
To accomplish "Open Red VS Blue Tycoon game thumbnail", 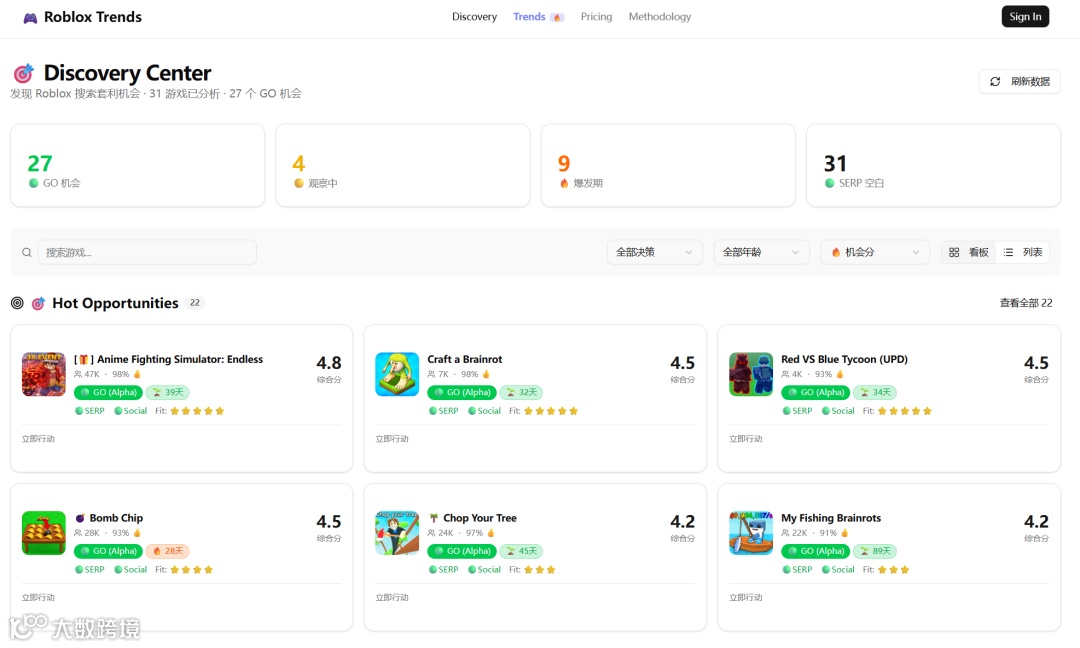I will click(x=751, y=374).
